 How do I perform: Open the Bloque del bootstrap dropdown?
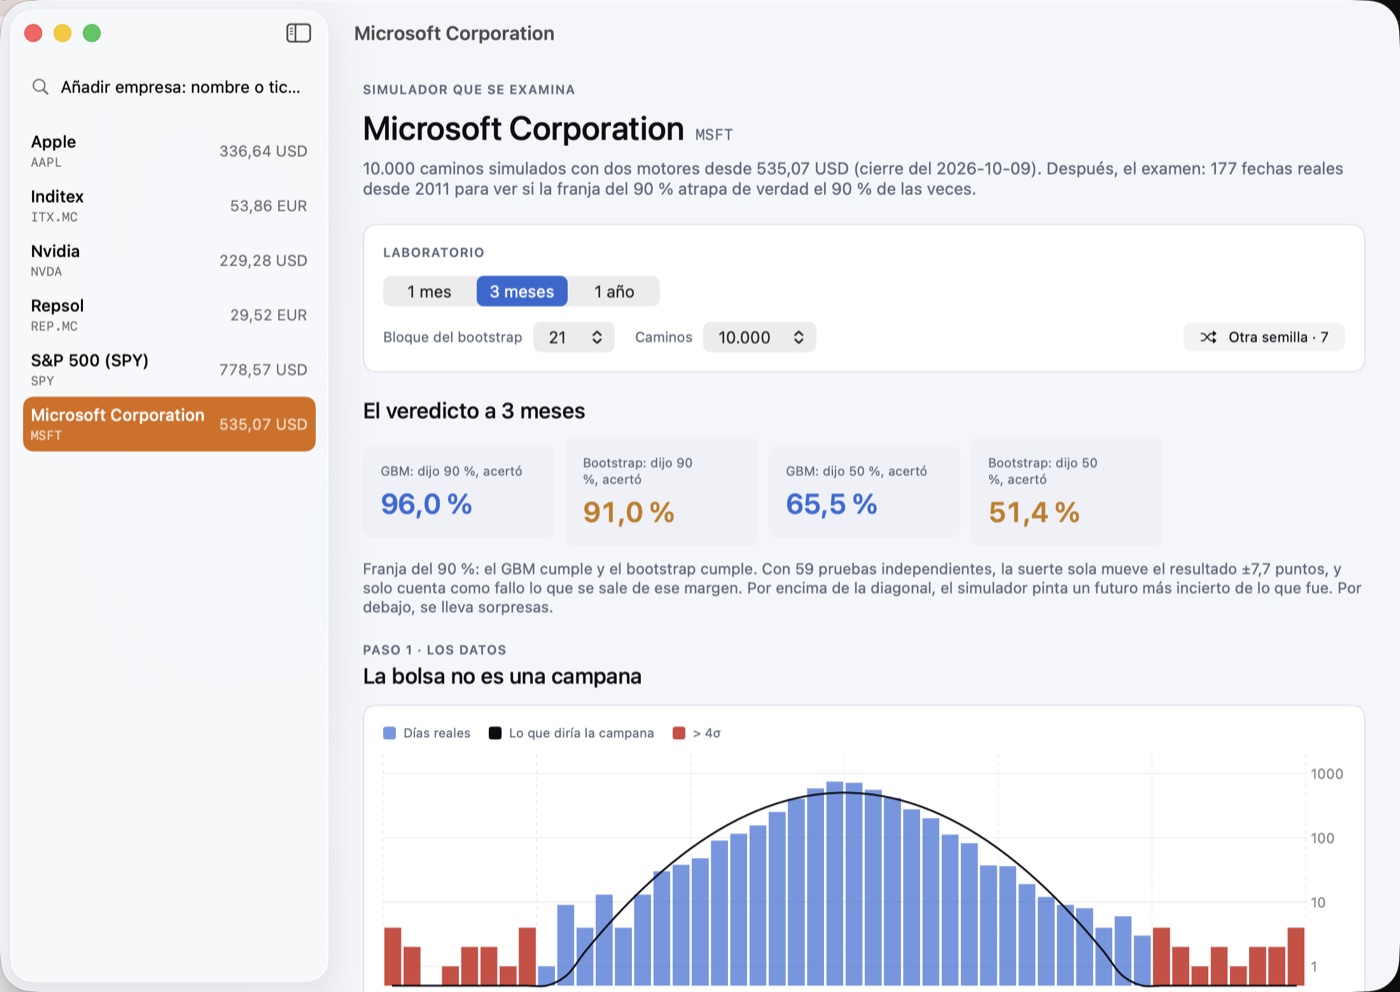pos(574,337)
